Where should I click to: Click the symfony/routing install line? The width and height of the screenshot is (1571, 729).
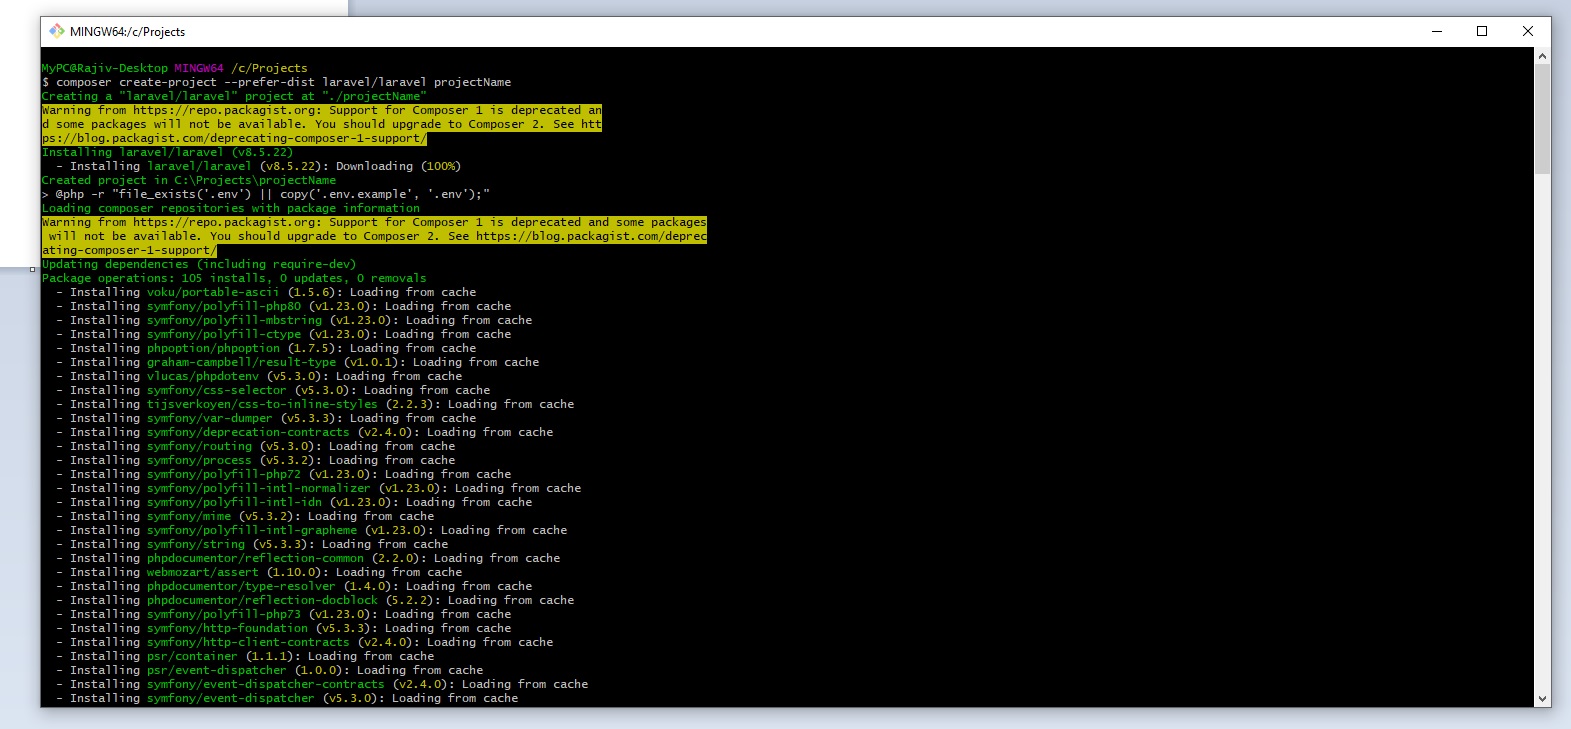[256, 446]
